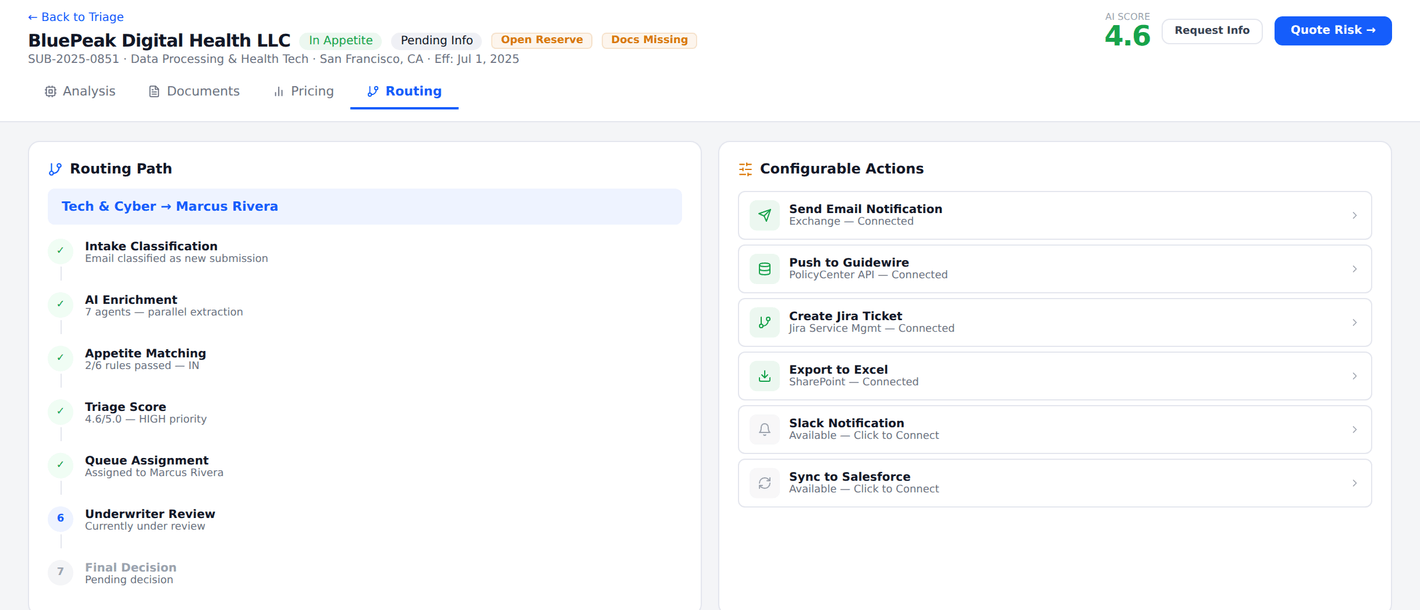Click the Configurable Actions sliders icon
Viewport: 1420px width, 610px height.
tap(746, 169)
